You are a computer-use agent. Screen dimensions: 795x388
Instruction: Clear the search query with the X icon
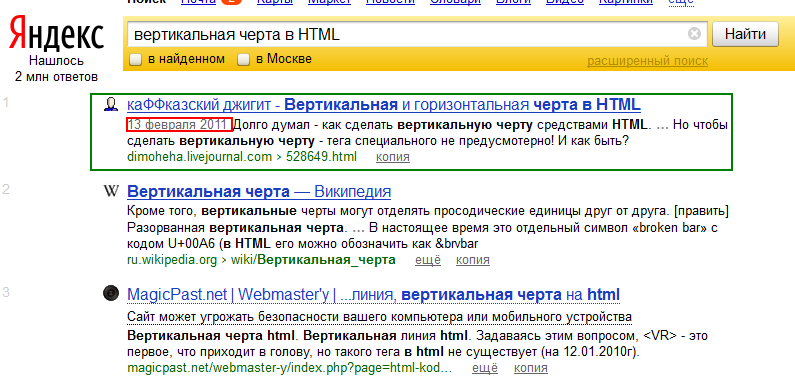(x=694, y=34)
